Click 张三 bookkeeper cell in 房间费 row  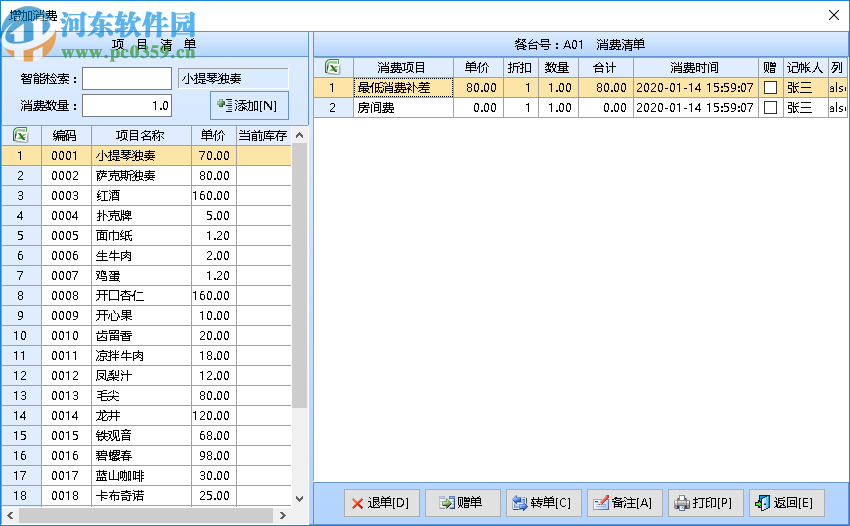805,107
